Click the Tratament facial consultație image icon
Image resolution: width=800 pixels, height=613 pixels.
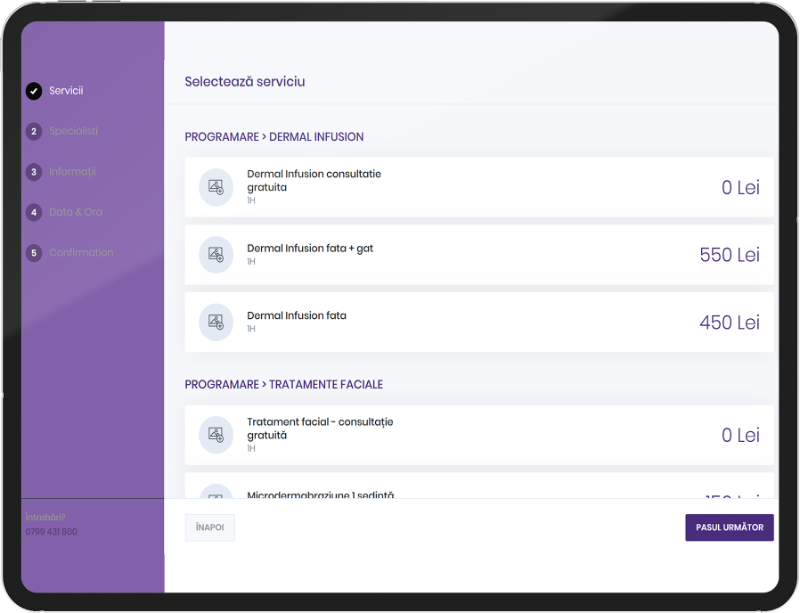tap(215, 435)
